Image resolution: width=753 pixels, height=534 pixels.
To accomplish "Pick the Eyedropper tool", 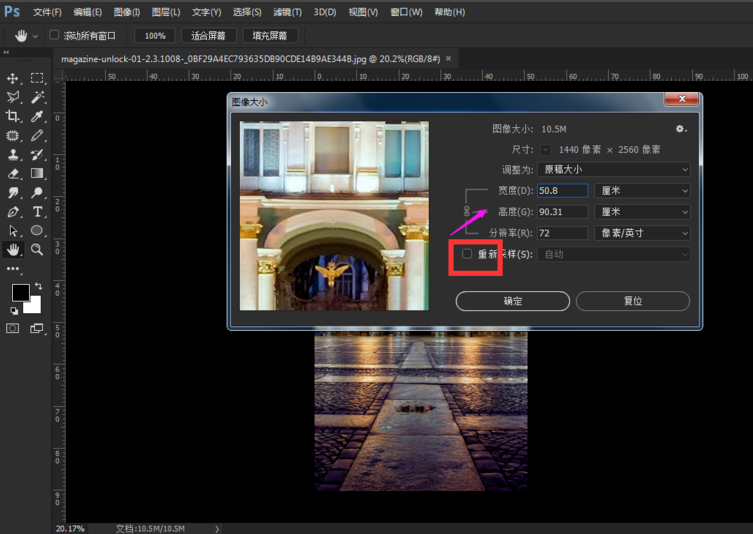I will pos(37,116).
